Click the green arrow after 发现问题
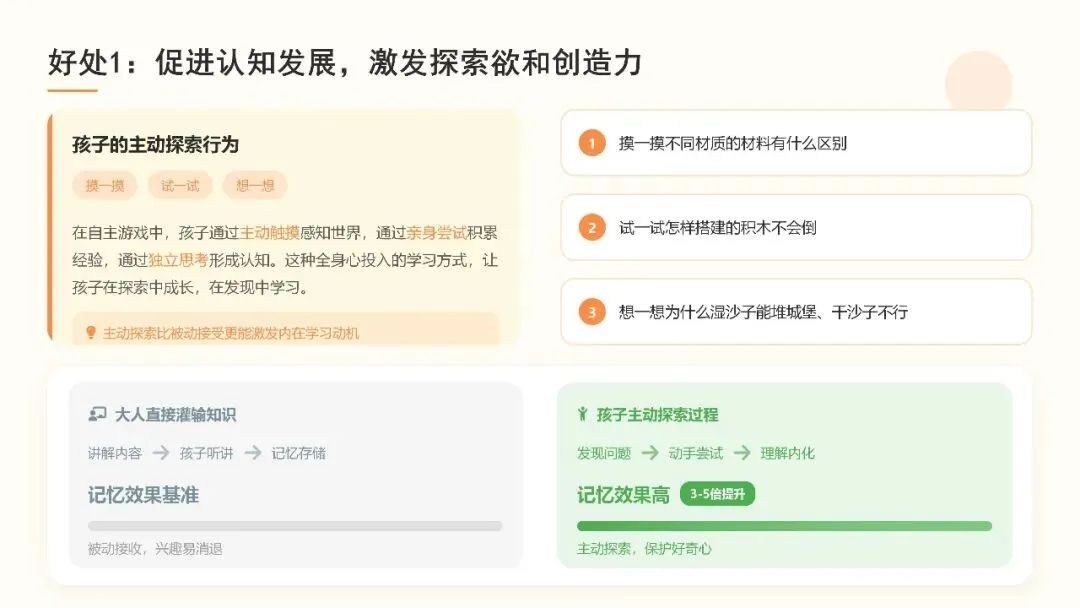This screenshot has height=608, width=1080. pyautogui.click(x=650, y=453)
